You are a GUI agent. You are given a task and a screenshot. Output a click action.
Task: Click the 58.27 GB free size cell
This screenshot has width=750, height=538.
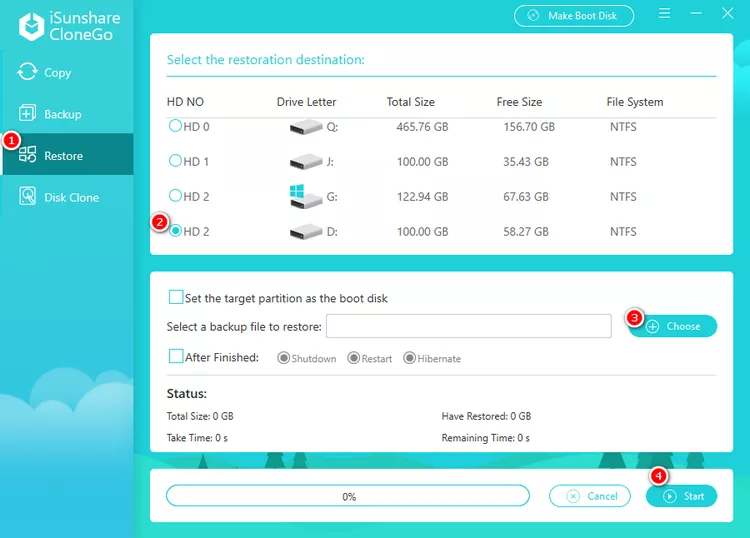(526, 232)
